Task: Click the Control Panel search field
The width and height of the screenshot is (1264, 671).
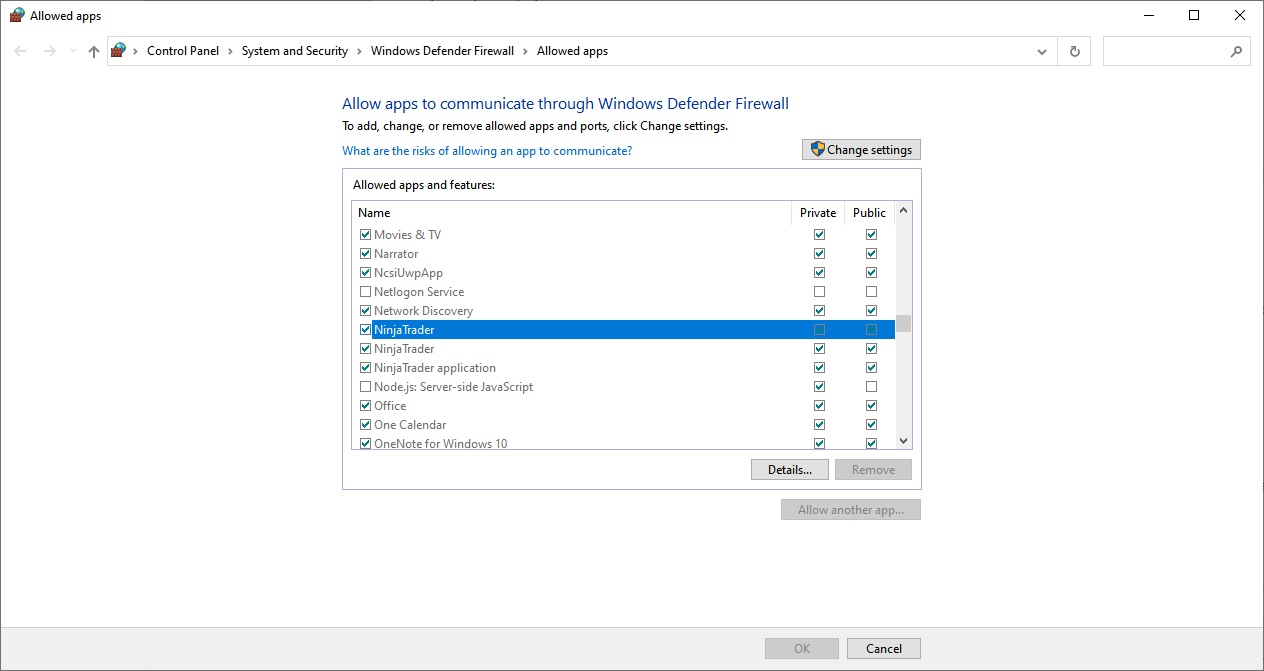Action: point(1165,51)
